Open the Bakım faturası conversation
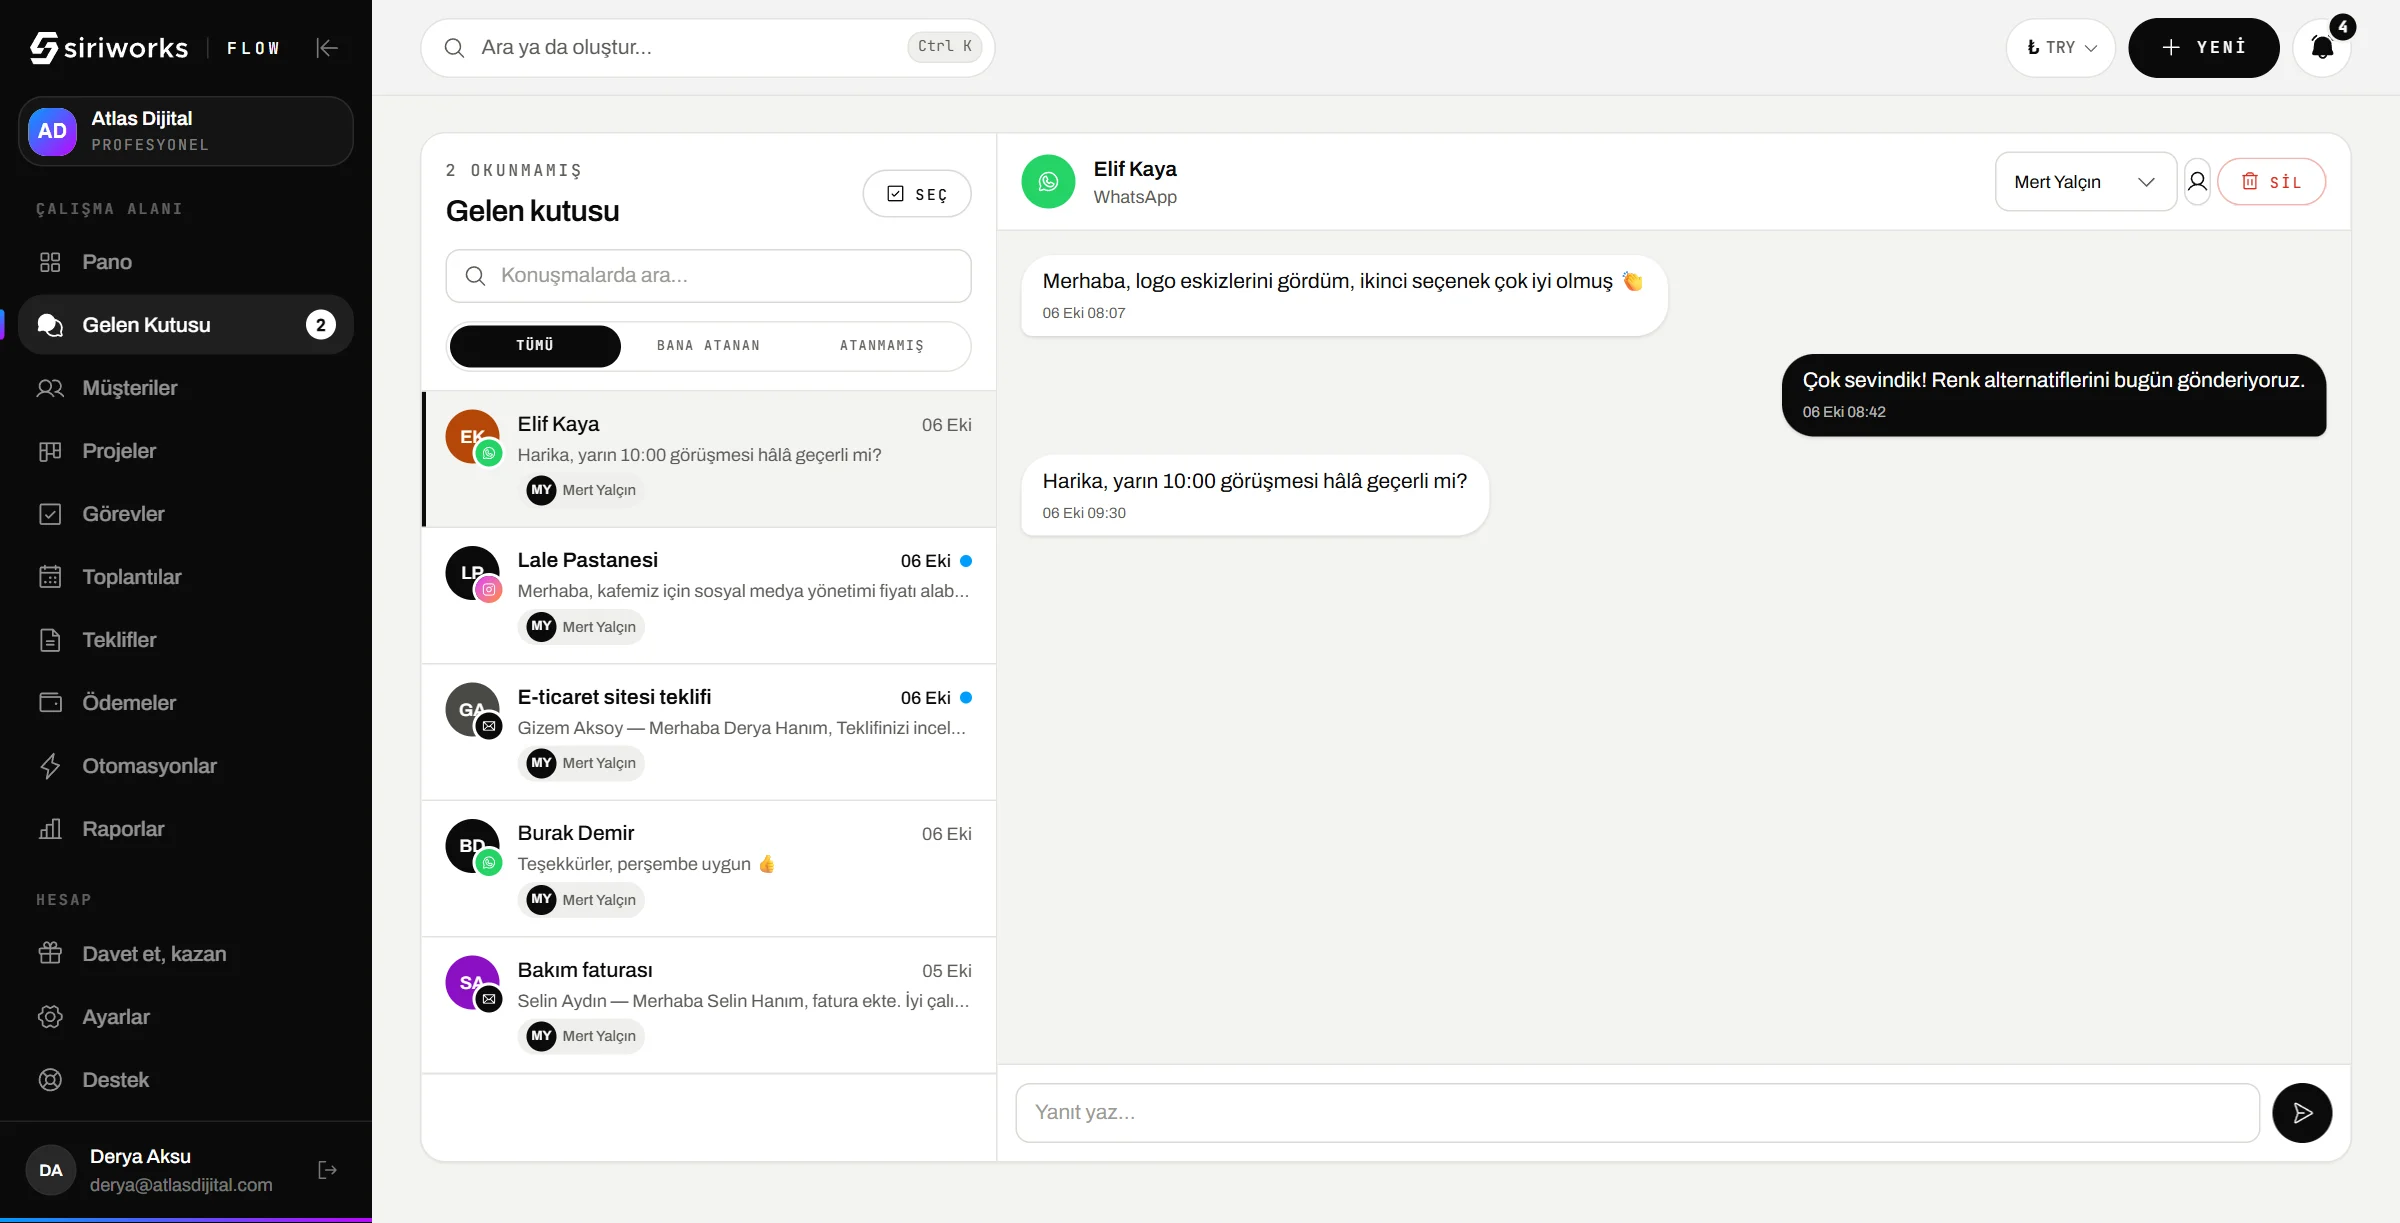2400x1223 pixels. pyautogui.click(x=709, y=1005)
